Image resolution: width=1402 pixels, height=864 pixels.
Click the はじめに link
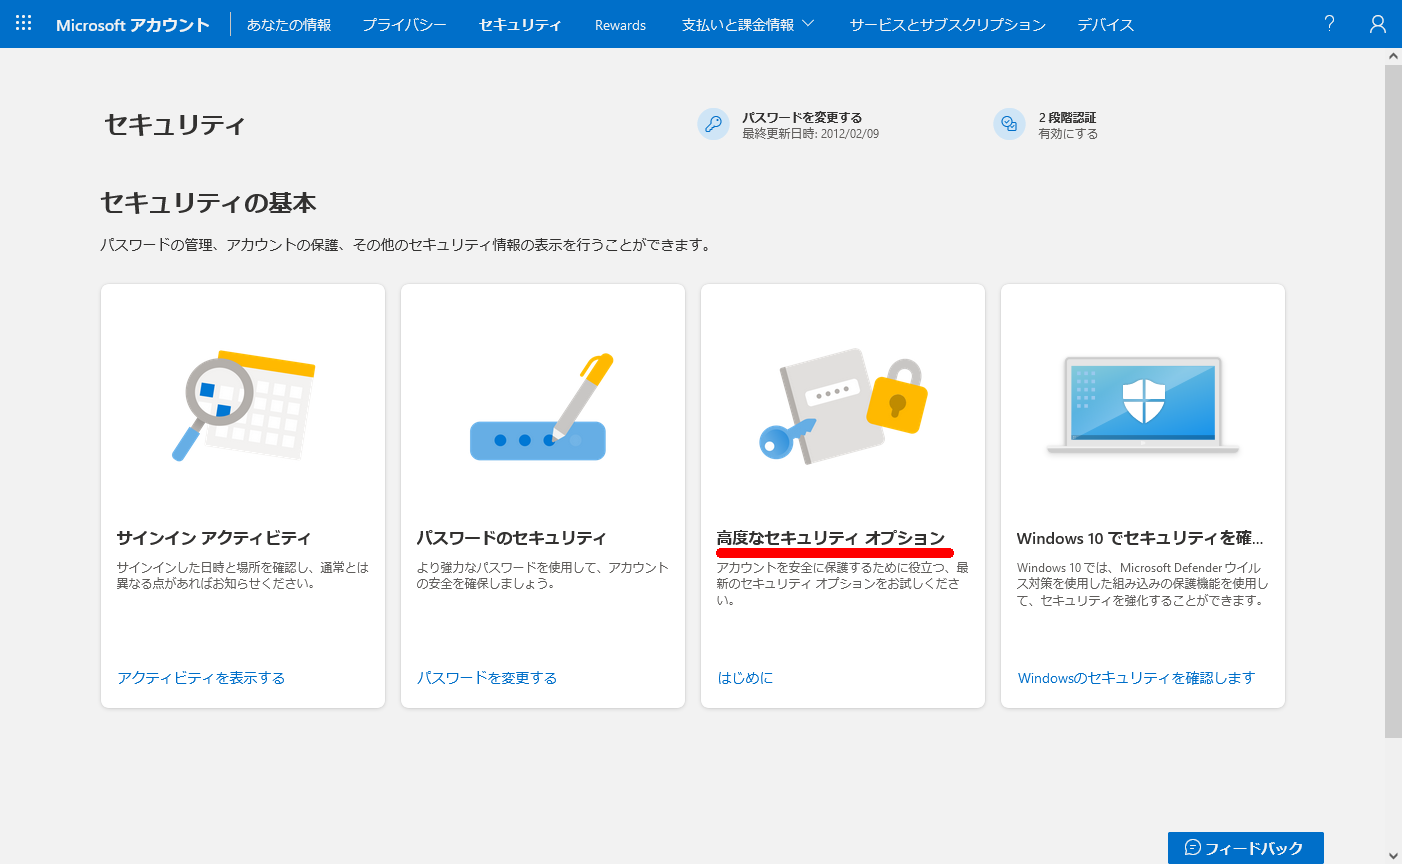point(745,678)
